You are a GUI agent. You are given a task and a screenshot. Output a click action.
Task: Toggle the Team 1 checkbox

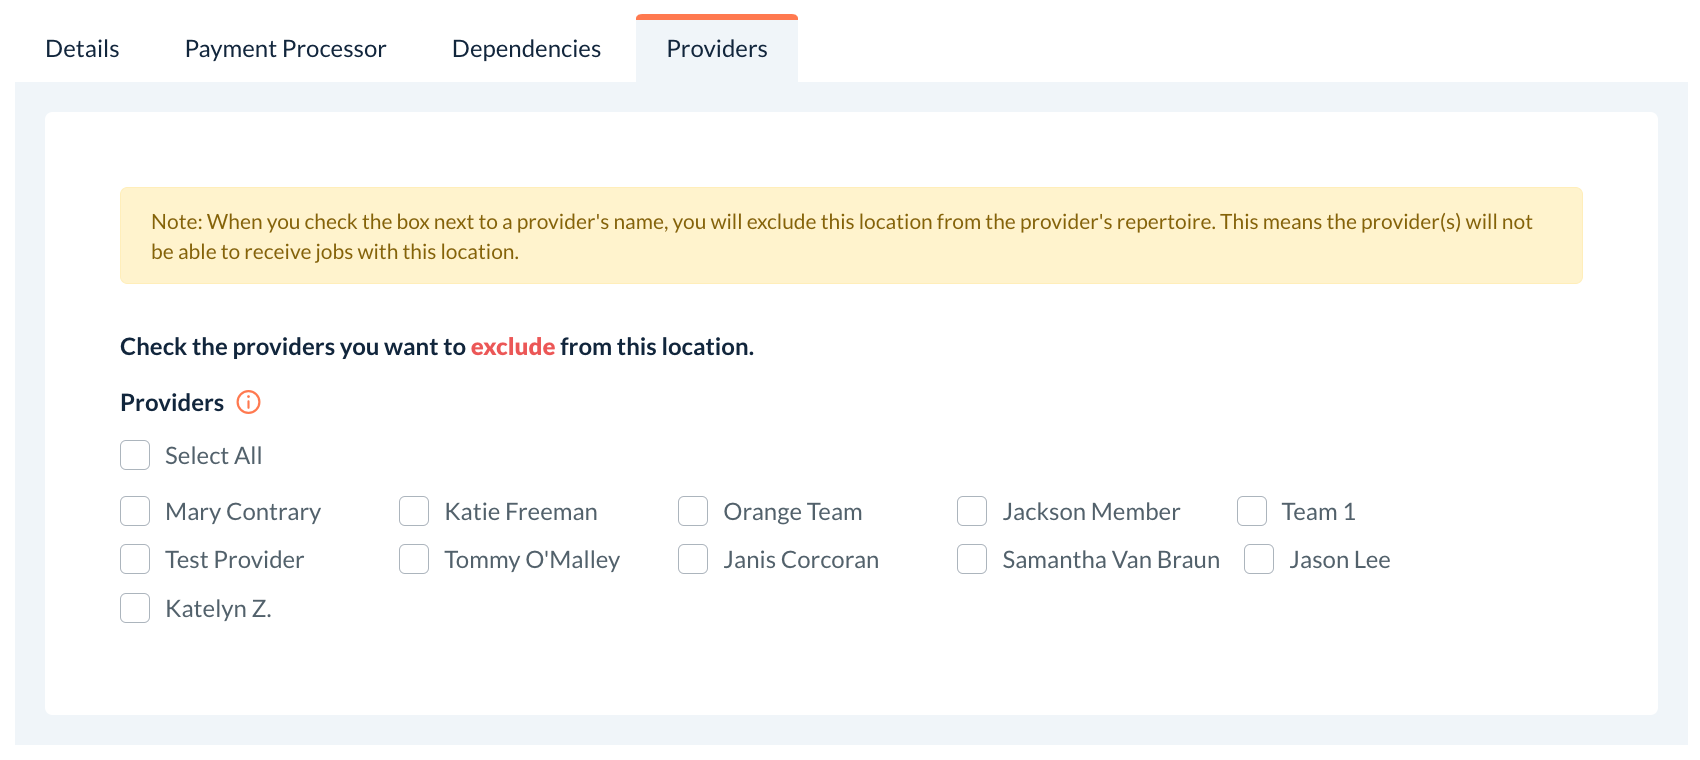(x=1252, y=511)
